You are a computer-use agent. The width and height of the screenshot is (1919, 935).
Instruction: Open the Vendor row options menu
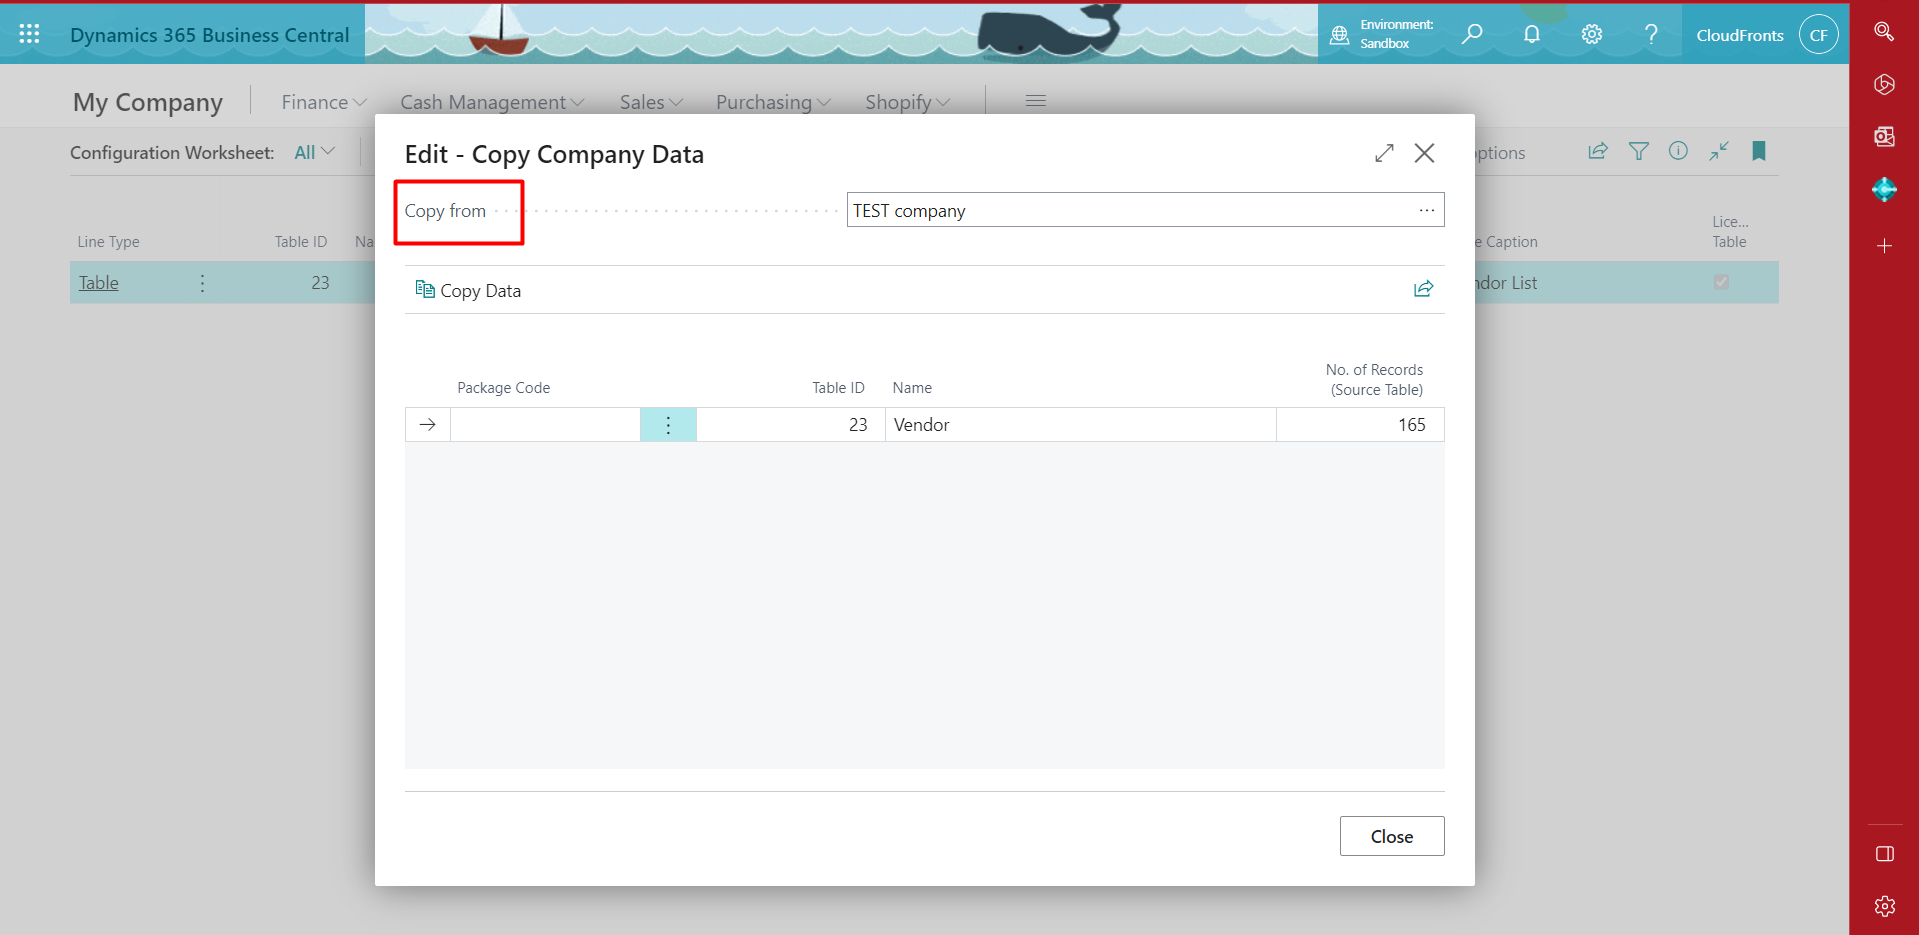click(x=668, y=425)
